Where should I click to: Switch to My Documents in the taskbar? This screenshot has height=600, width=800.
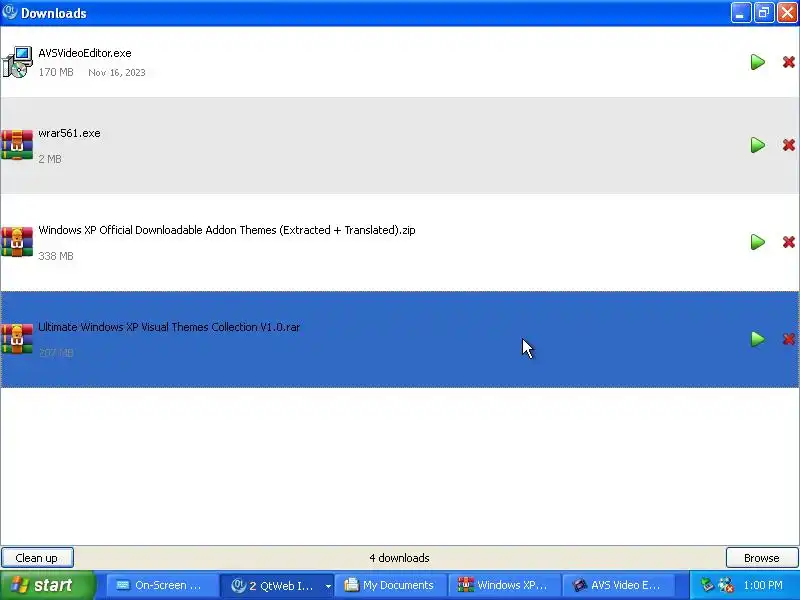click(x=390, y=585)
